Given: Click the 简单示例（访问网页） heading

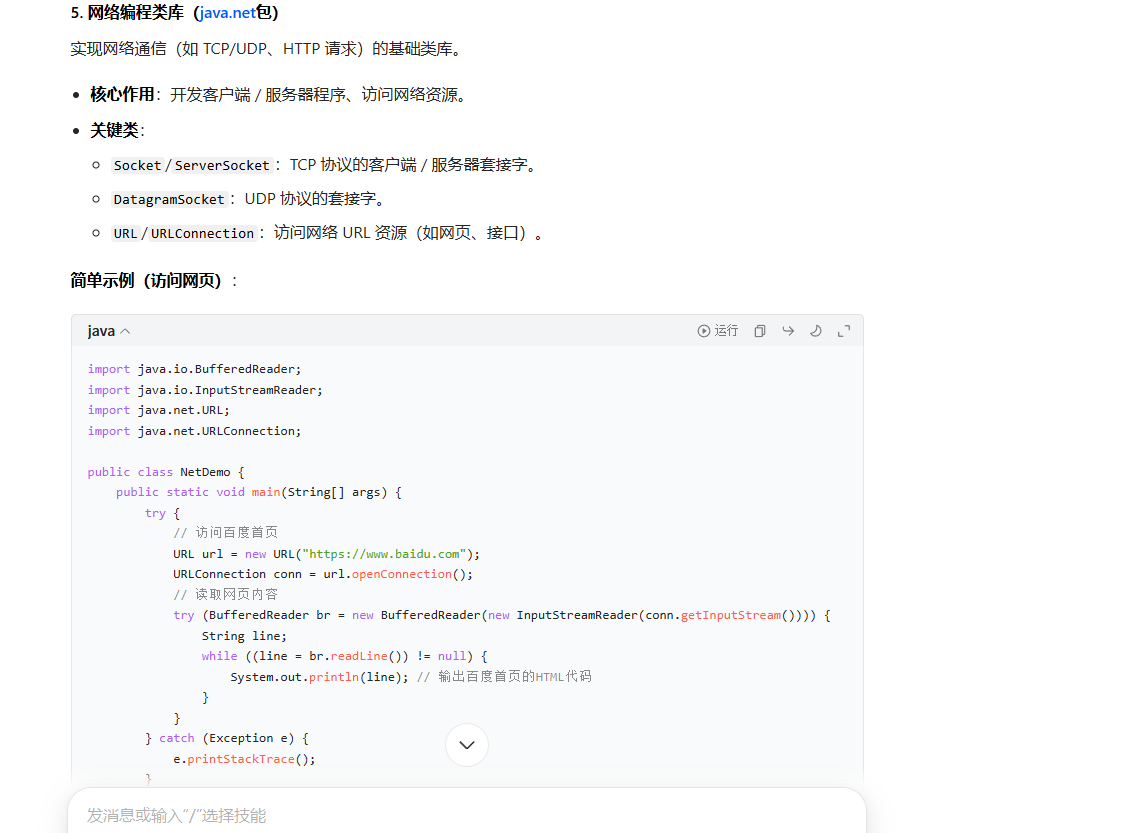Looking at the screenshot, I should (146, 281).
